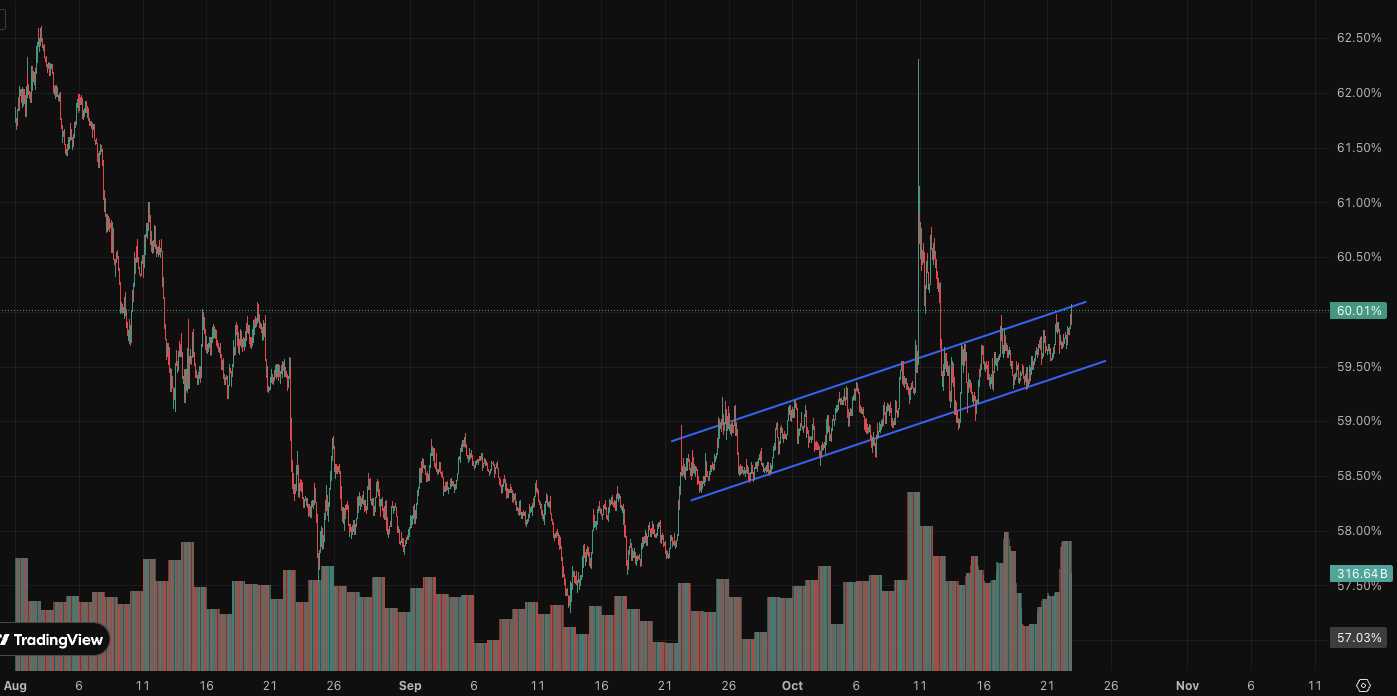The image size is (1397, 696).
Task: Click the tallest volume bar near Oct 11
Action: pos(913,581)
